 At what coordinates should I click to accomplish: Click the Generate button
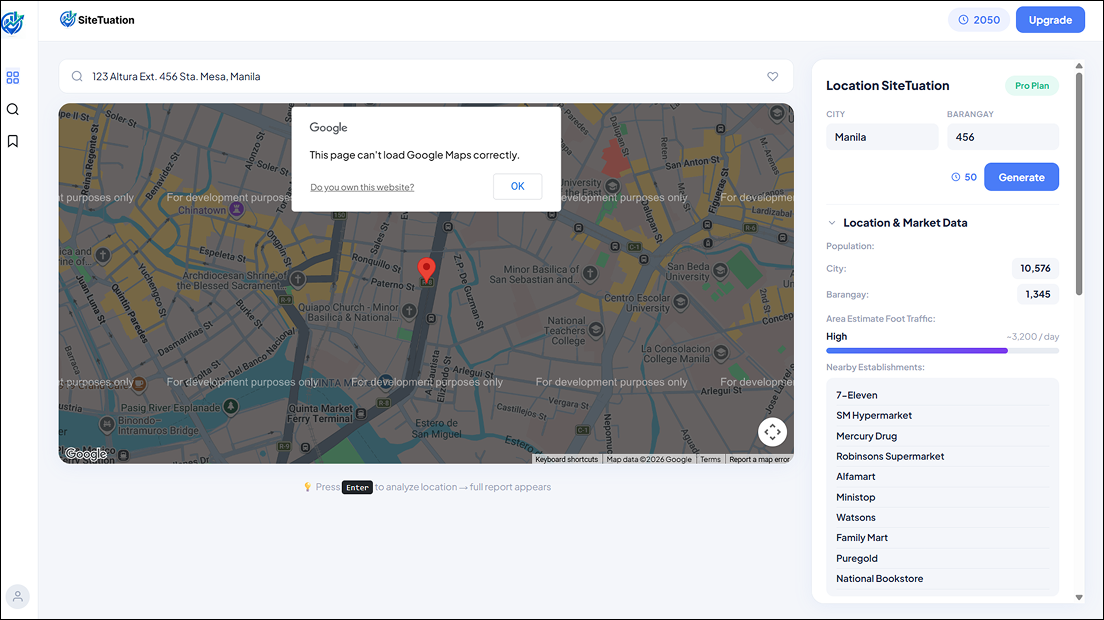tap(1021, 177)
